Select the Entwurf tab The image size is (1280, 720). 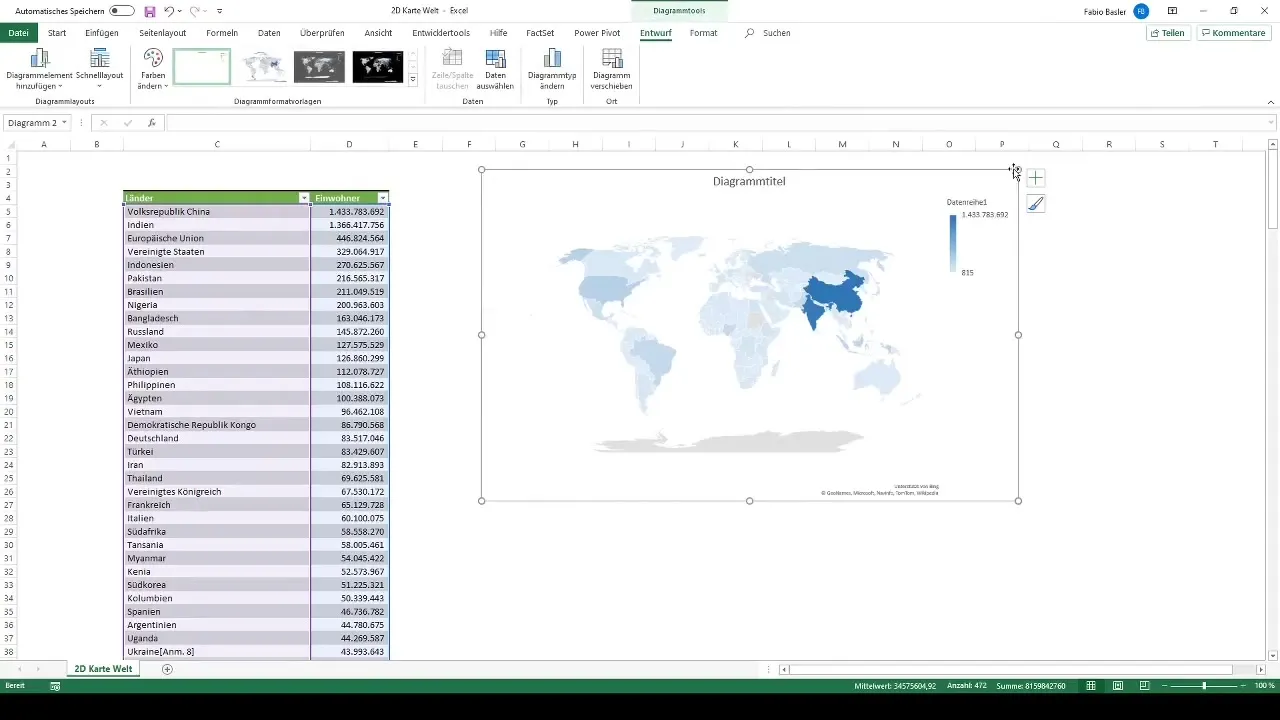[655, 33]
